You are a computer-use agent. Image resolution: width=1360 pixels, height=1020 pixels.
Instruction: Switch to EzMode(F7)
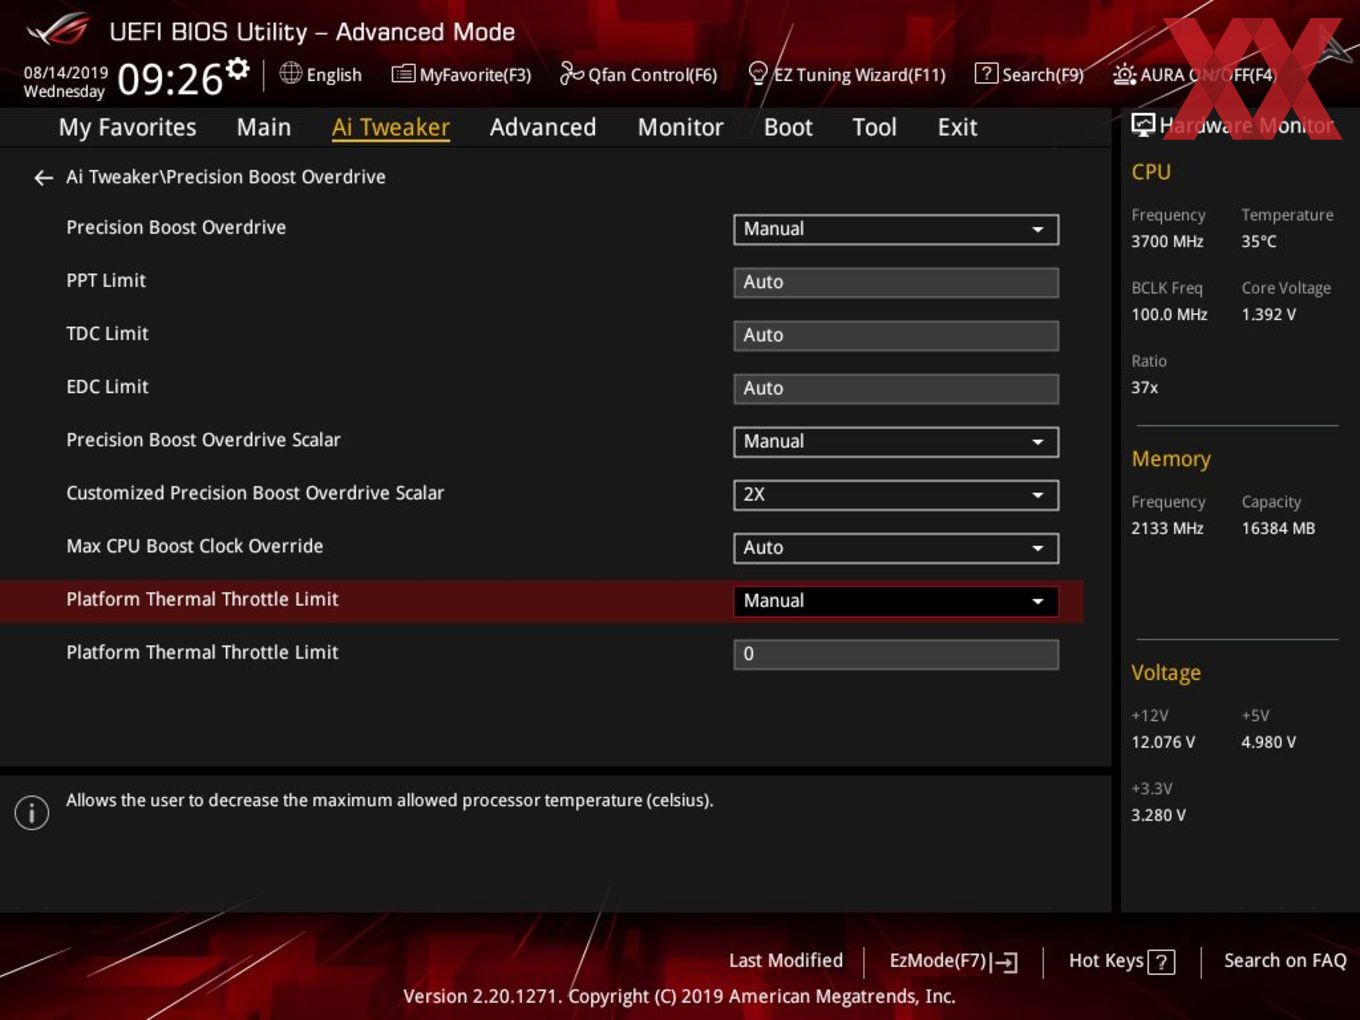(953, 961)
